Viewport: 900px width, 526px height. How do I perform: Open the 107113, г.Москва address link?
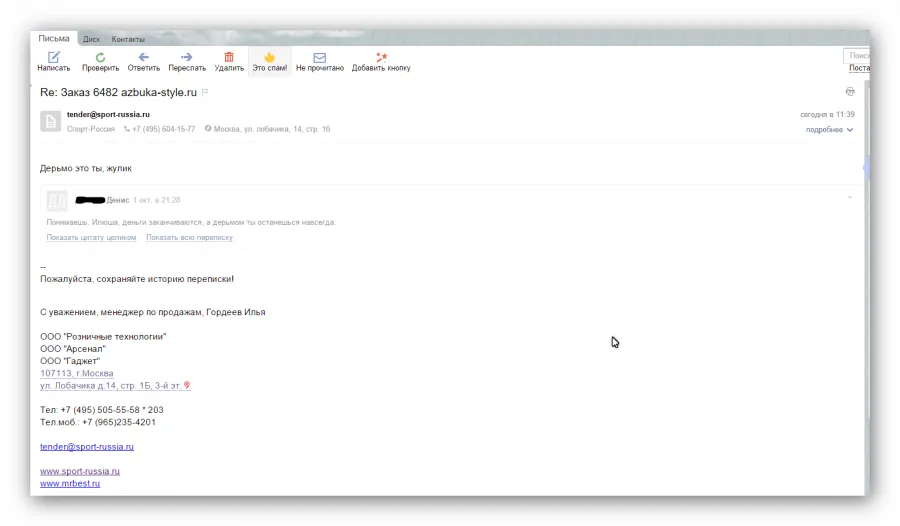pyautogui.click(x=77, y=373)
